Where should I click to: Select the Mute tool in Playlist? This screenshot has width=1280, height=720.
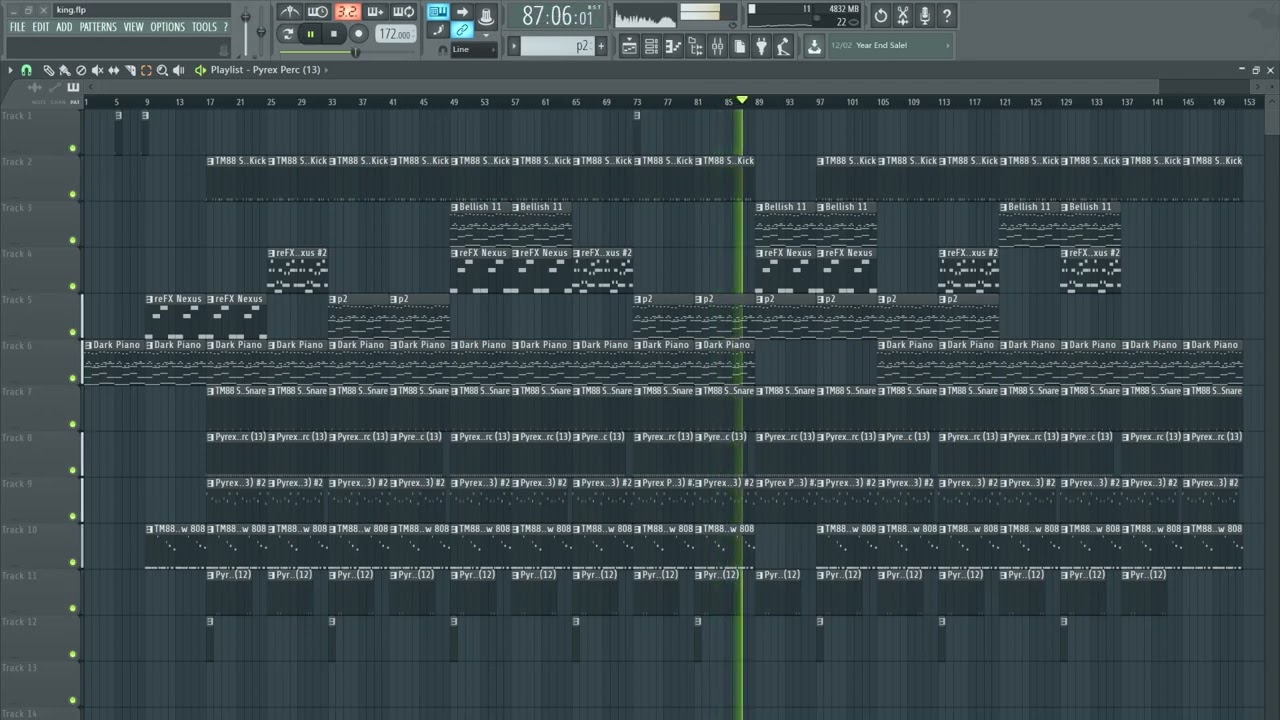pos(97,70)
